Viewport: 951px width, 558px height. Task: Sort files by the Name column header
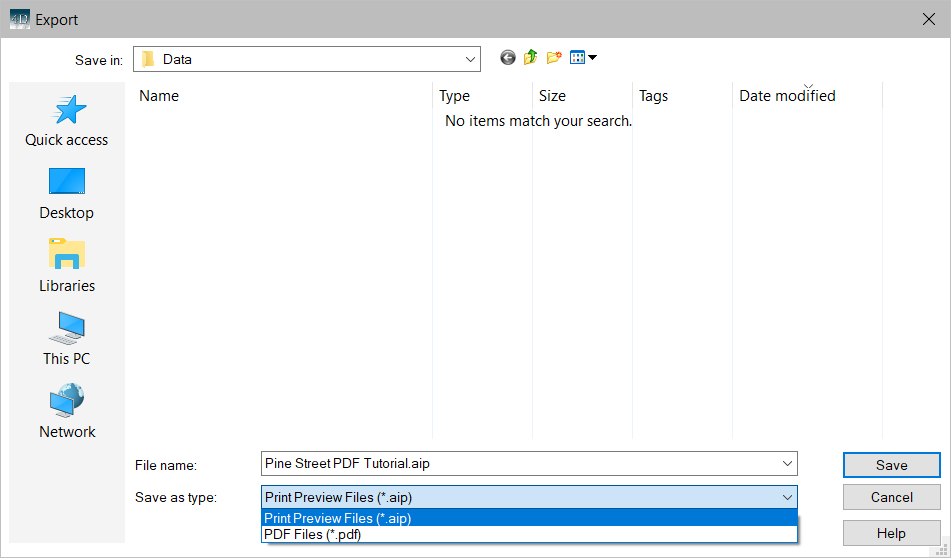coord(285,96)
